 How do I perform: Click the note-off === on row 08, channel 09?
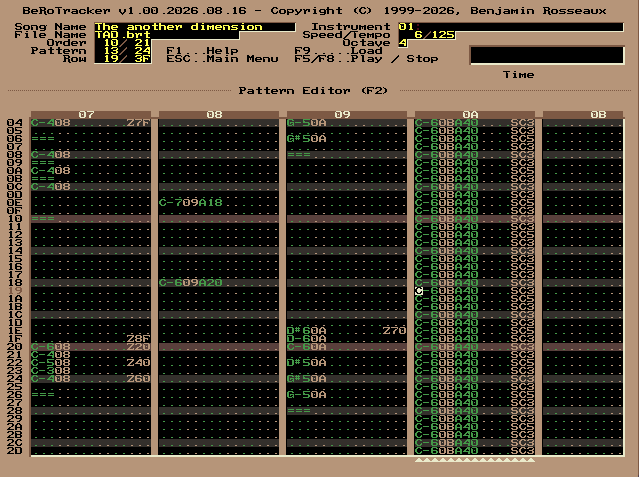click(299, 155)
